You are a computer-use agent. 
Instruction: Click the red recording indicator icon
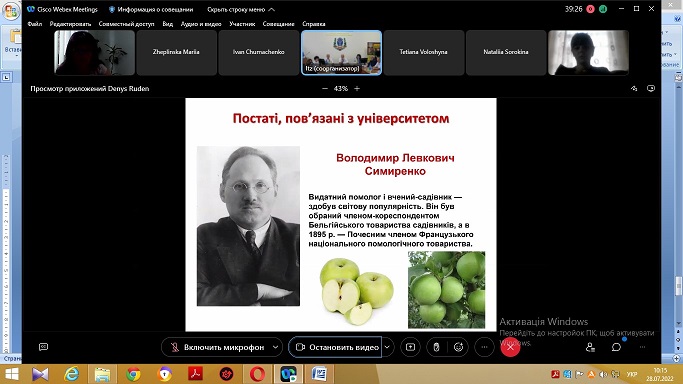pos(590,9)
